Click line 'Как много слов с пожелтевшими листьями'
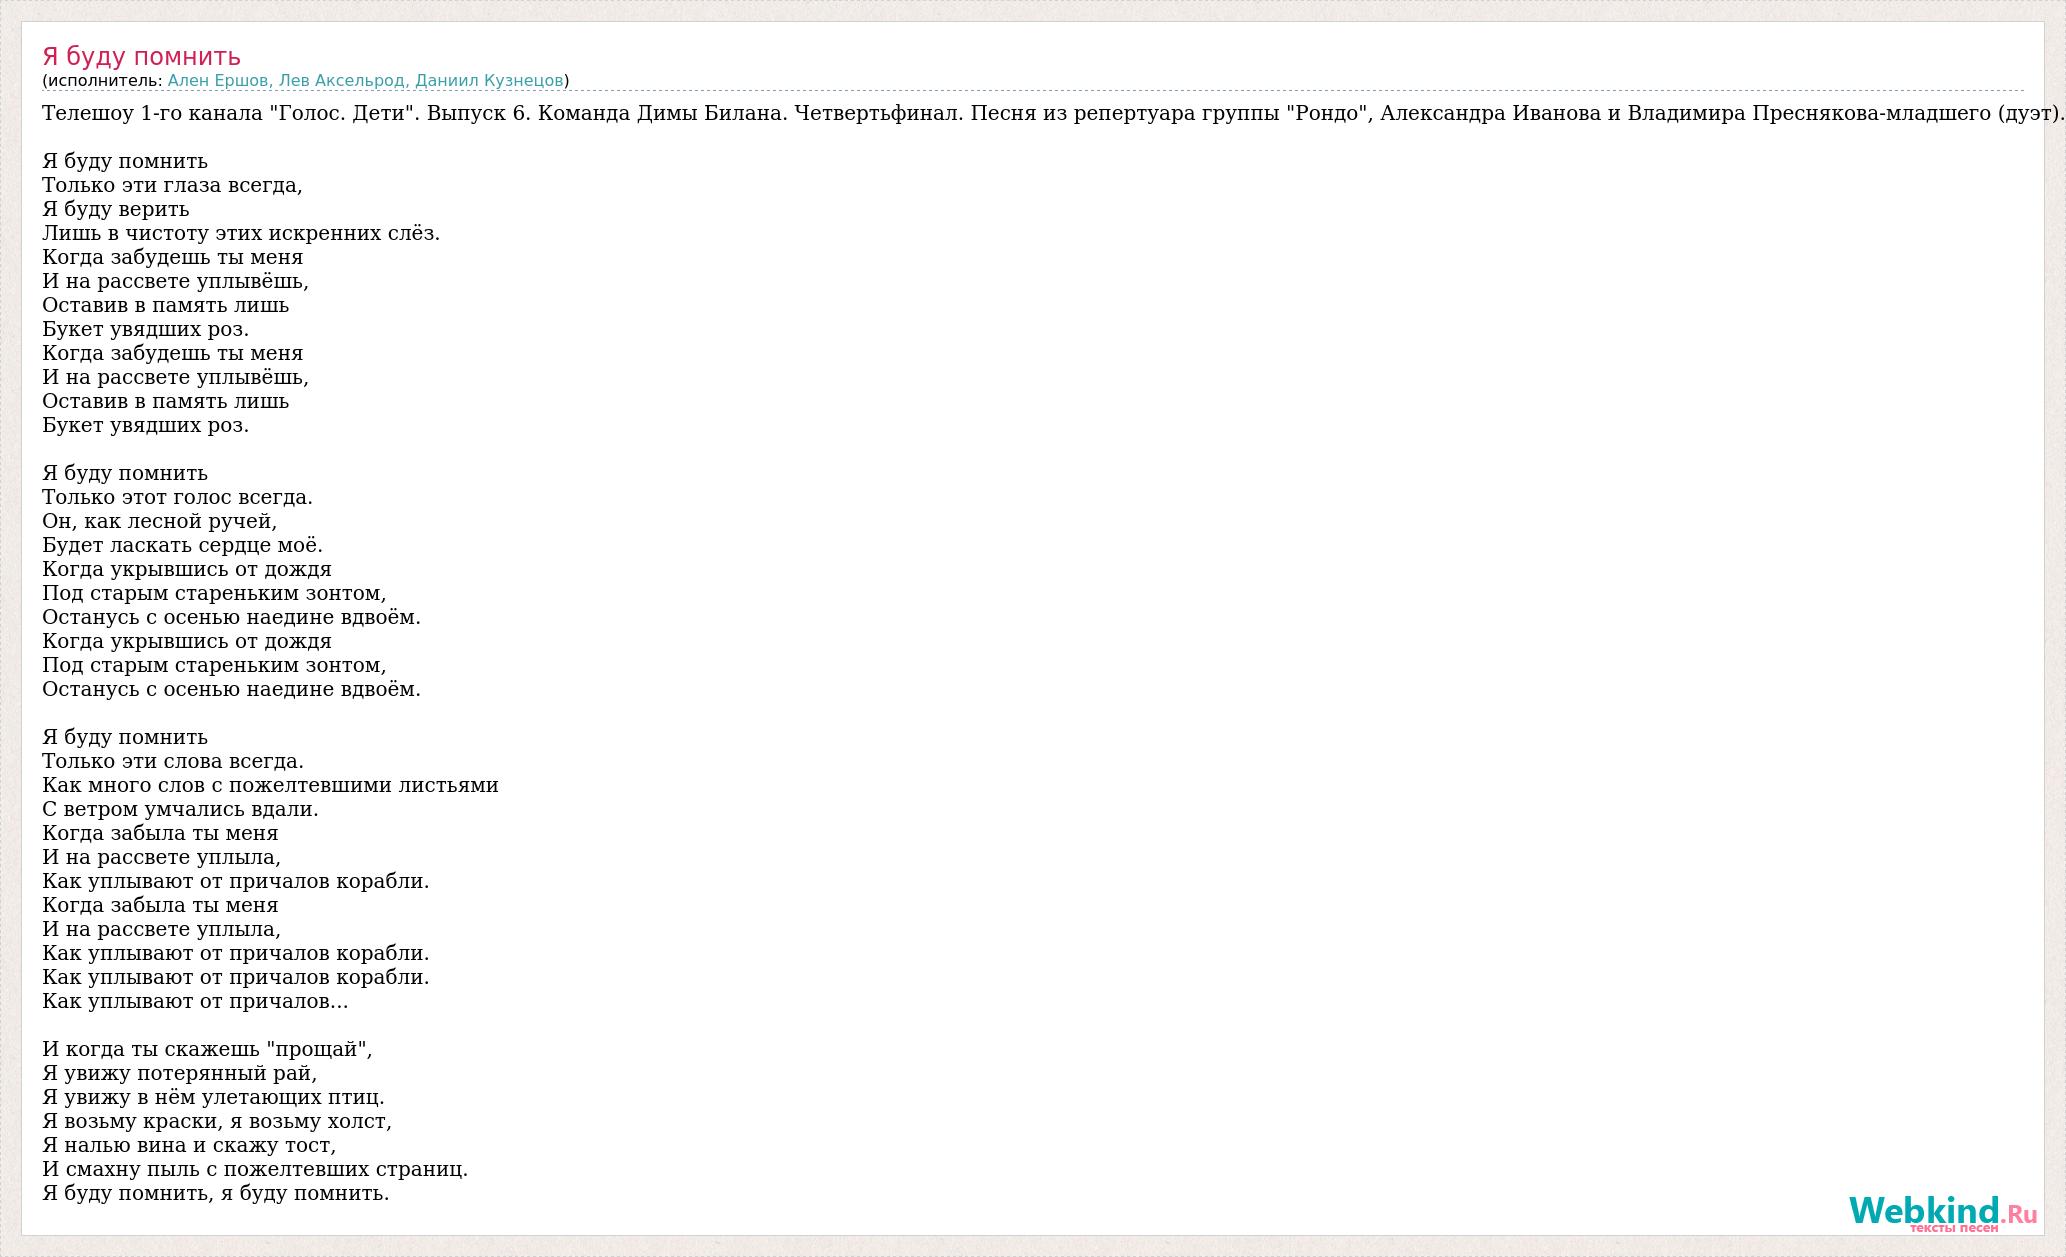The width and height of the screenshot is (2066, 1257). [270, 785]
